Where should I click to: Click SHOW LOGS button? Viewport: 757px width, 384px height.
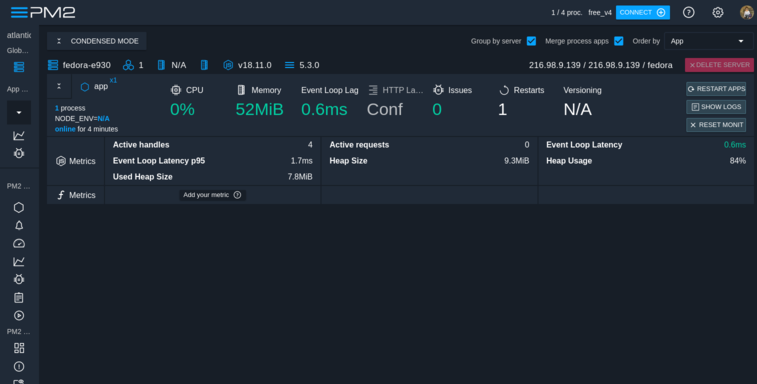pyautogui.click(x=716, y=107)
